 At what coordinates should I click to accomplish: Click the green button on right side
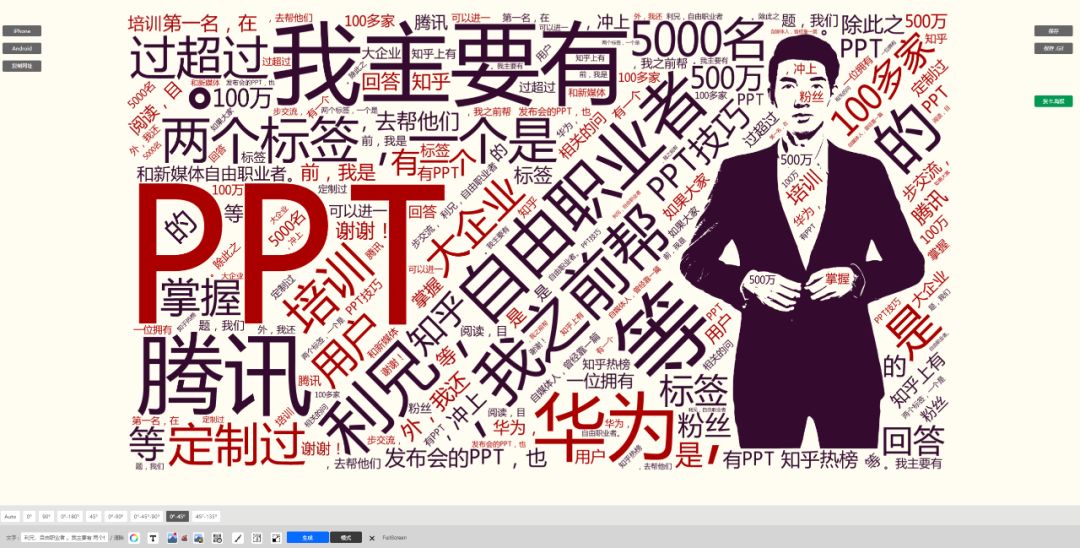(x=1053, y=101)
